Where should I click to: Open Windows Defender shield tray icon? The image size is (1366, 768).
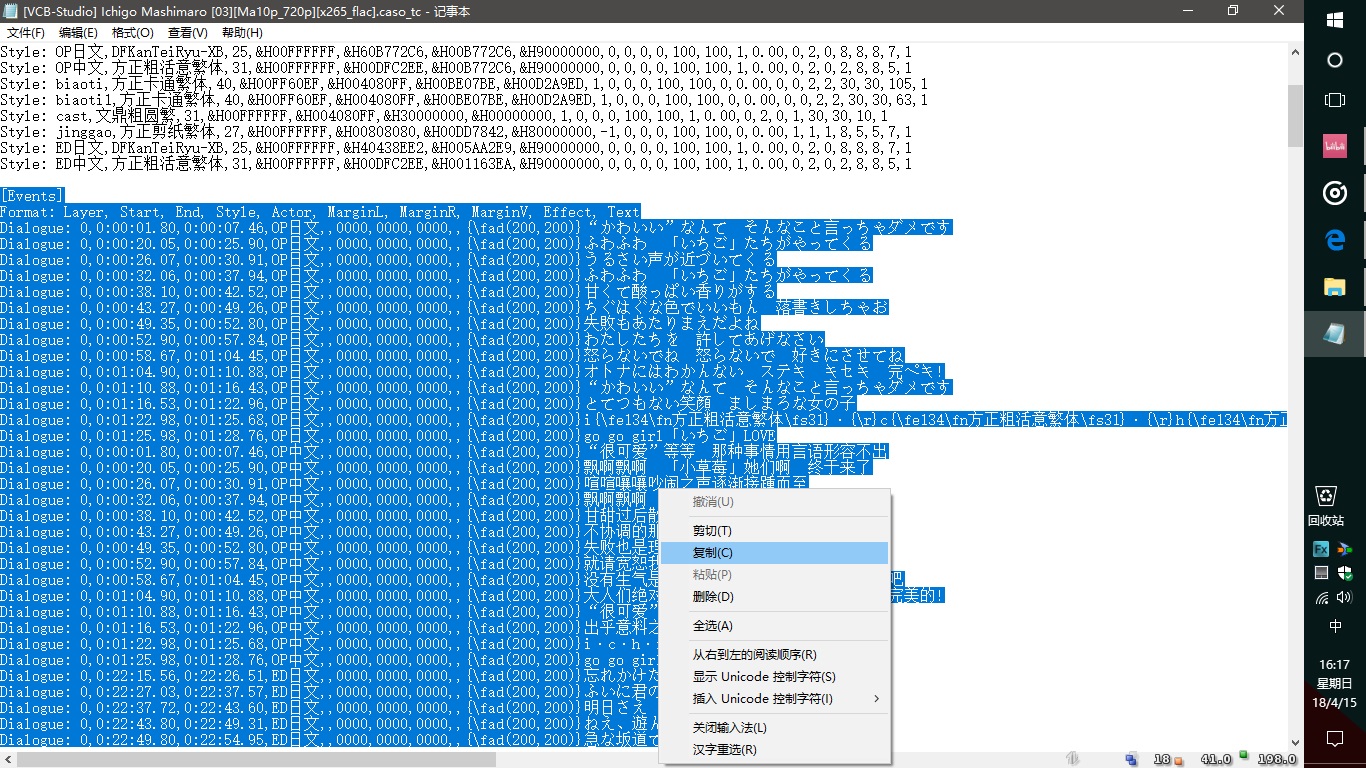click(x=1345, y=573)
